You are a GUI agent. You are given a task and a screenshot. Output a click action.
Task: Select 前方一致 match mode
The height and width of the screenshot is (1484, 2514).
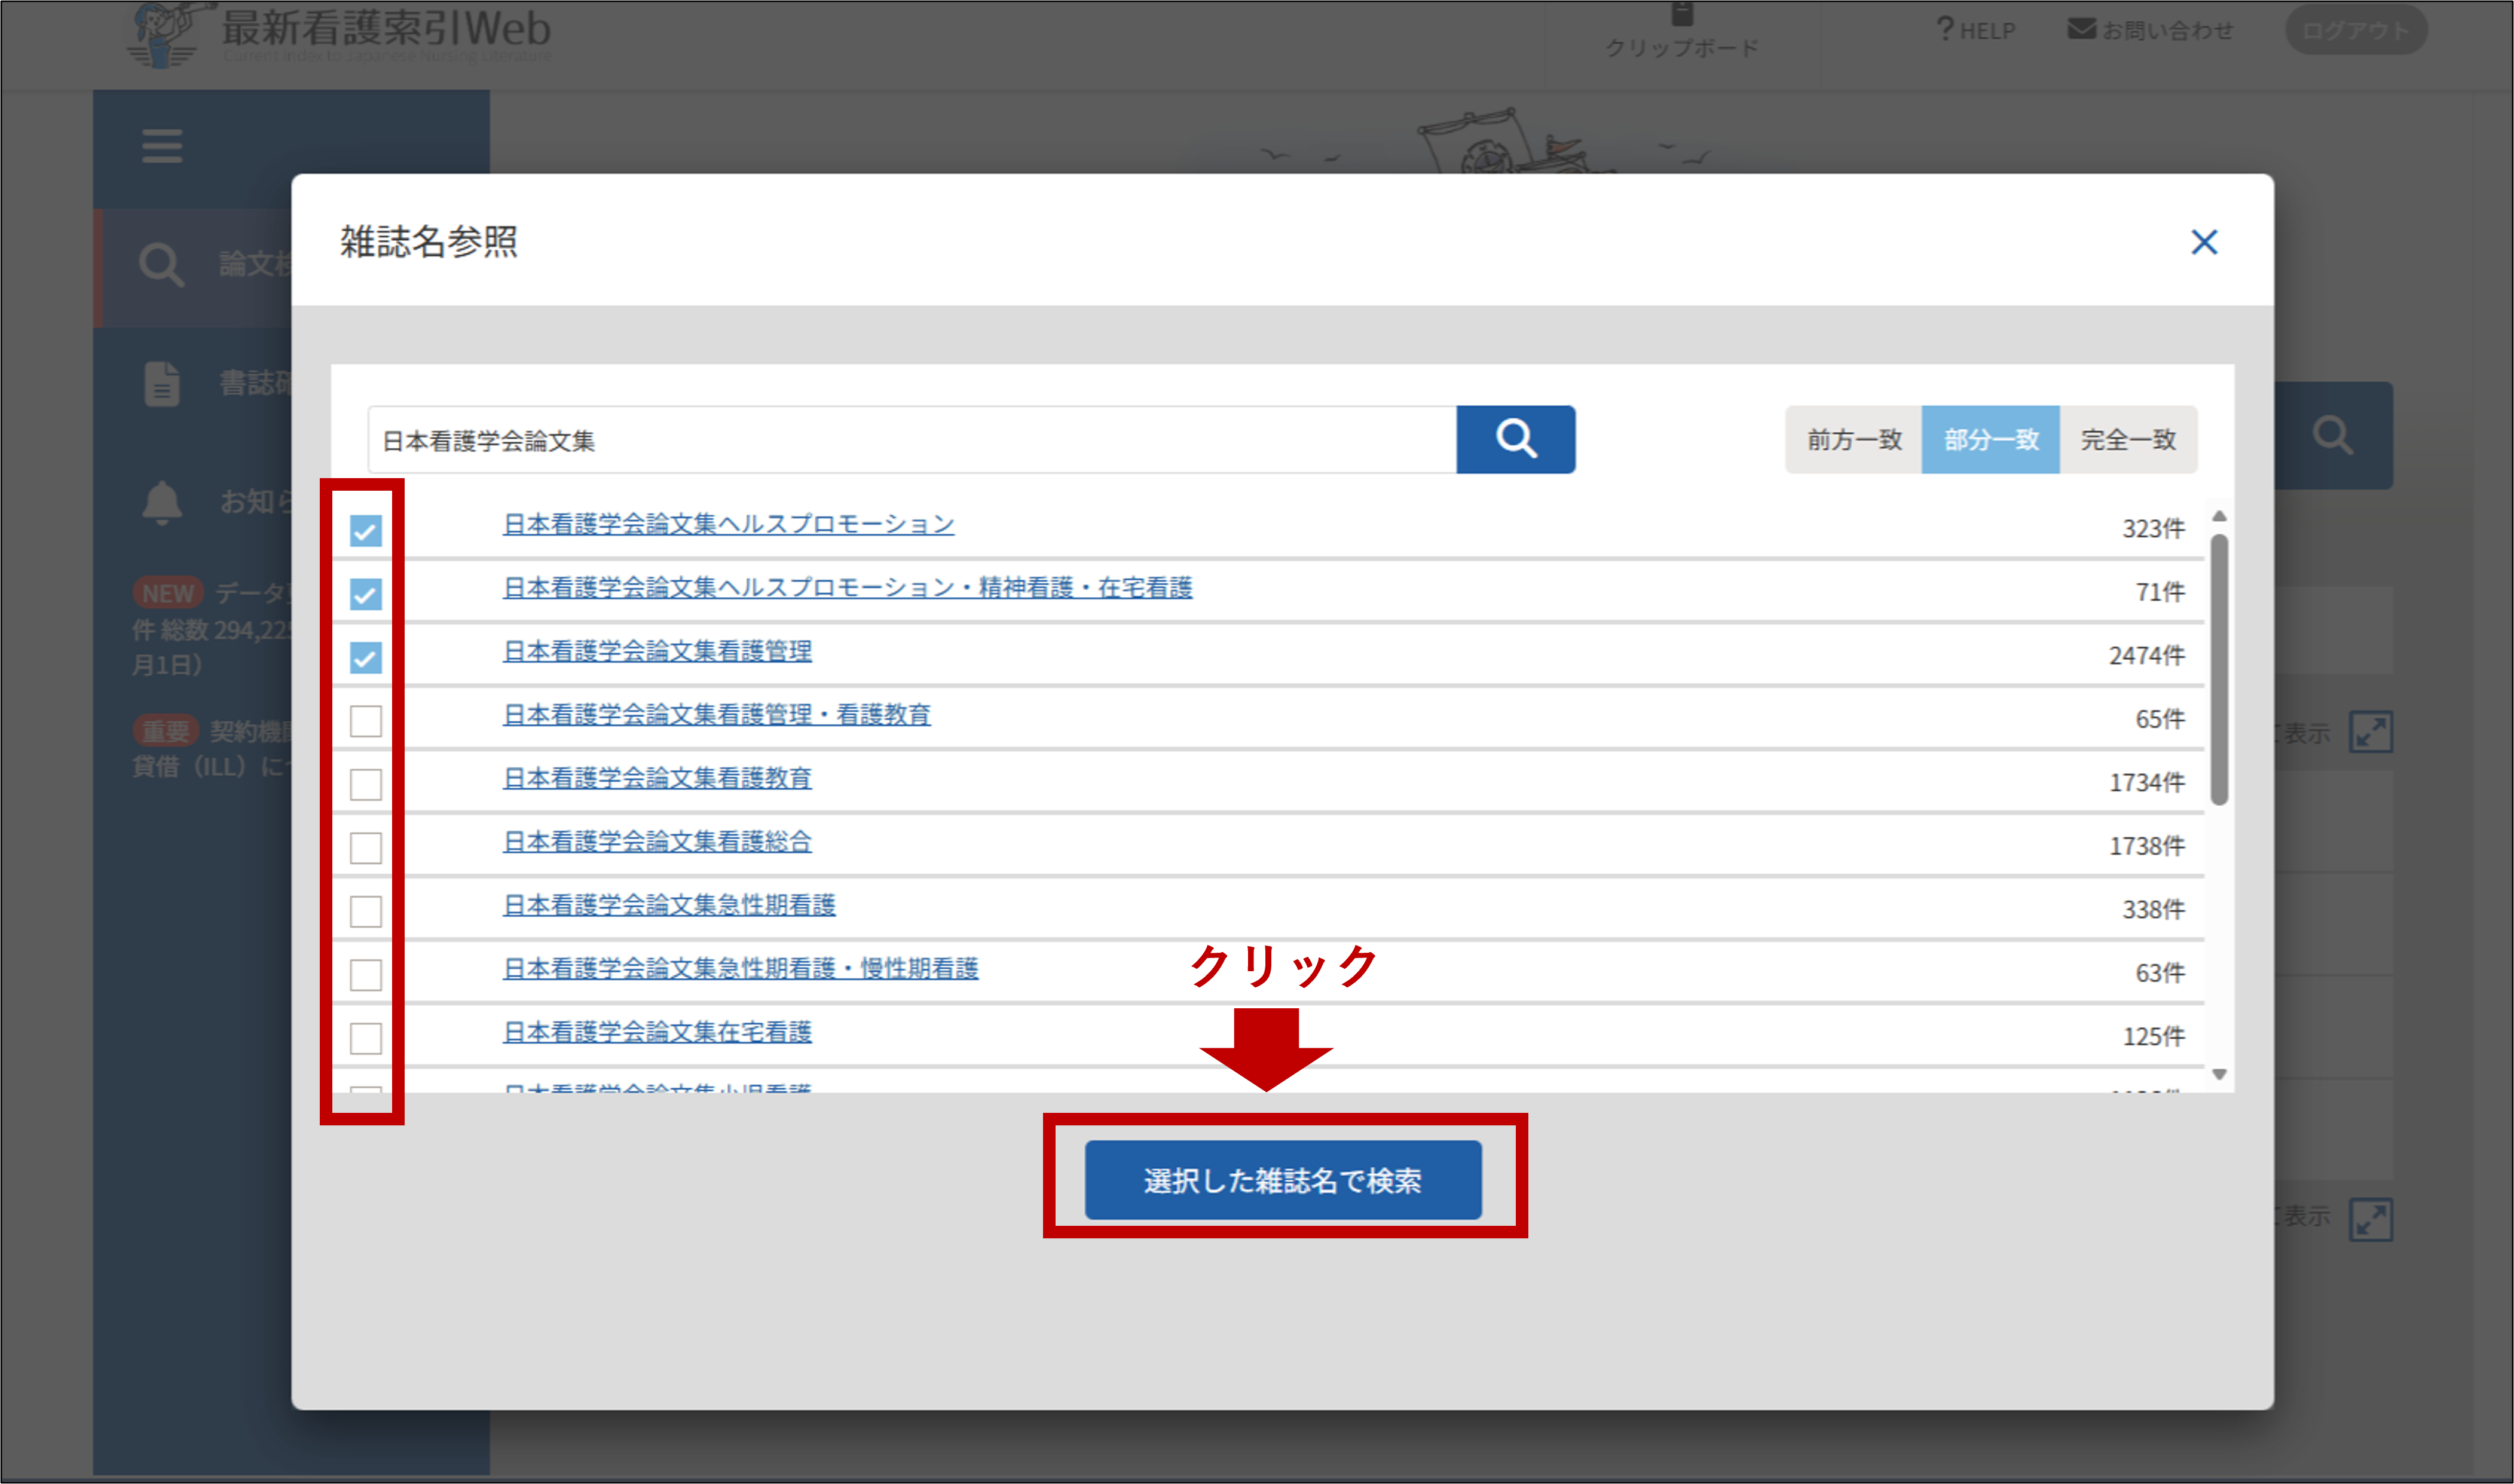1854,439
